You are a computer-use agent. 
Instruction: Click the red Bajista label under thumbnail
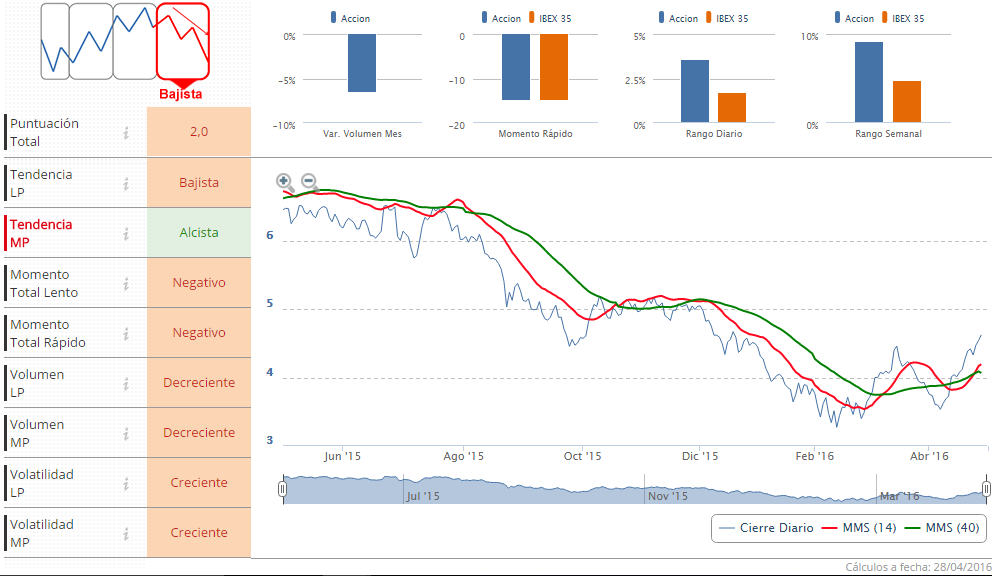(181, 94)
